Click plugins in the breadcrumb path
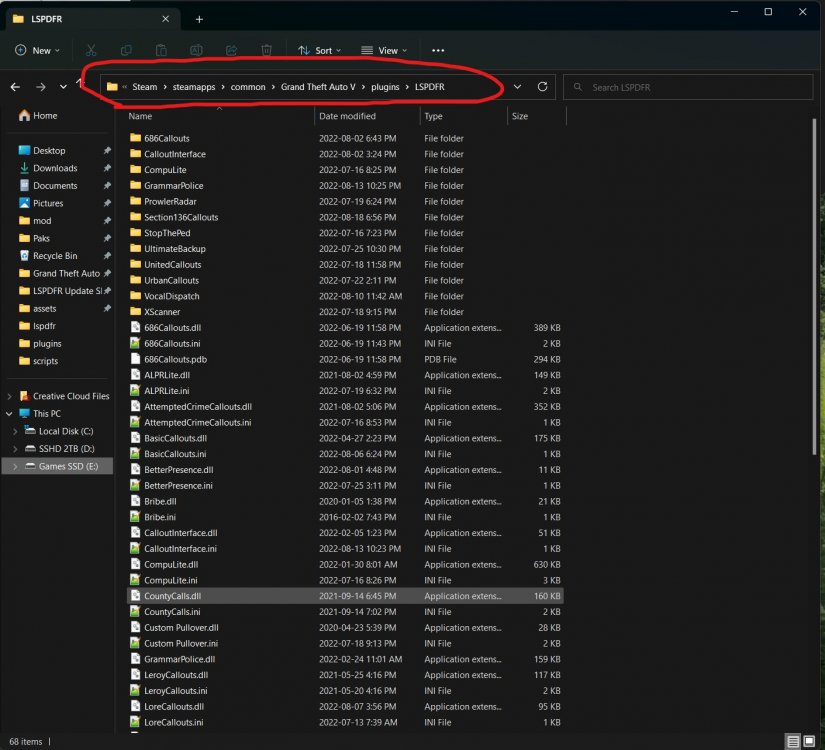The height and width of the screenshot is (750, 825). [x=385, y=87]
